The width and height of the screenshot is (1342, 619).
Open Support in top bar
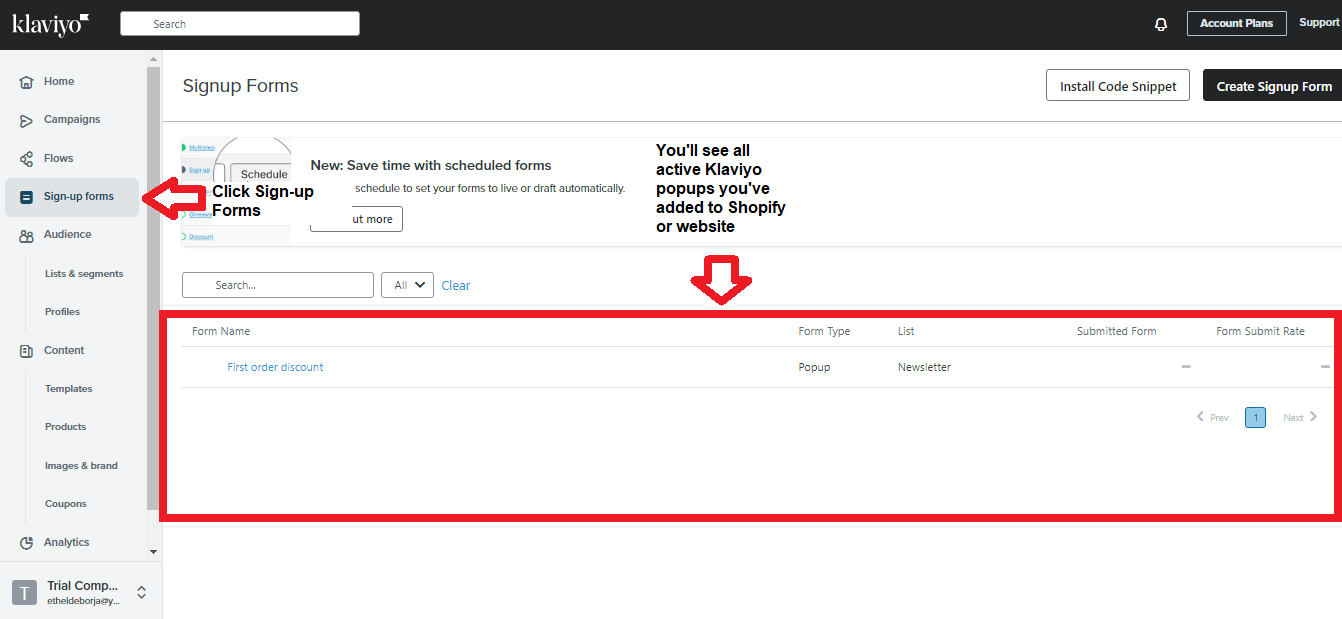[x=1319, y=23]
